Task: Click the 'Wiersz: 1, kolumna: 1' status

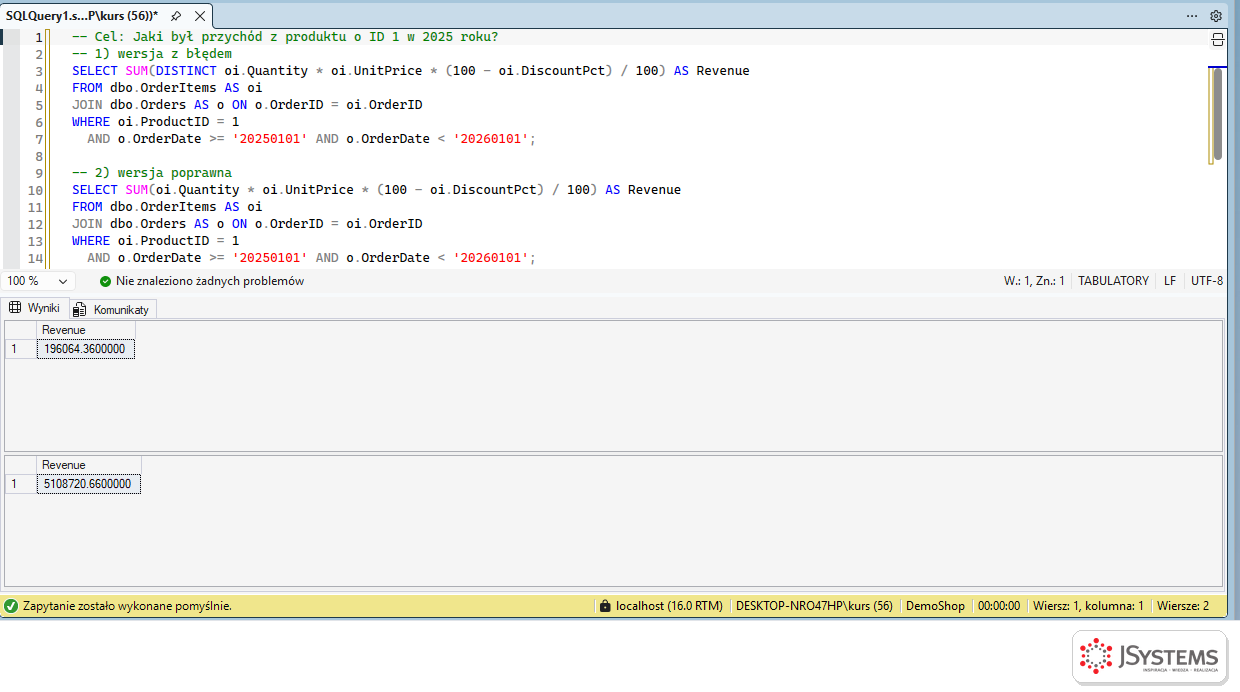Action: 1088,606
